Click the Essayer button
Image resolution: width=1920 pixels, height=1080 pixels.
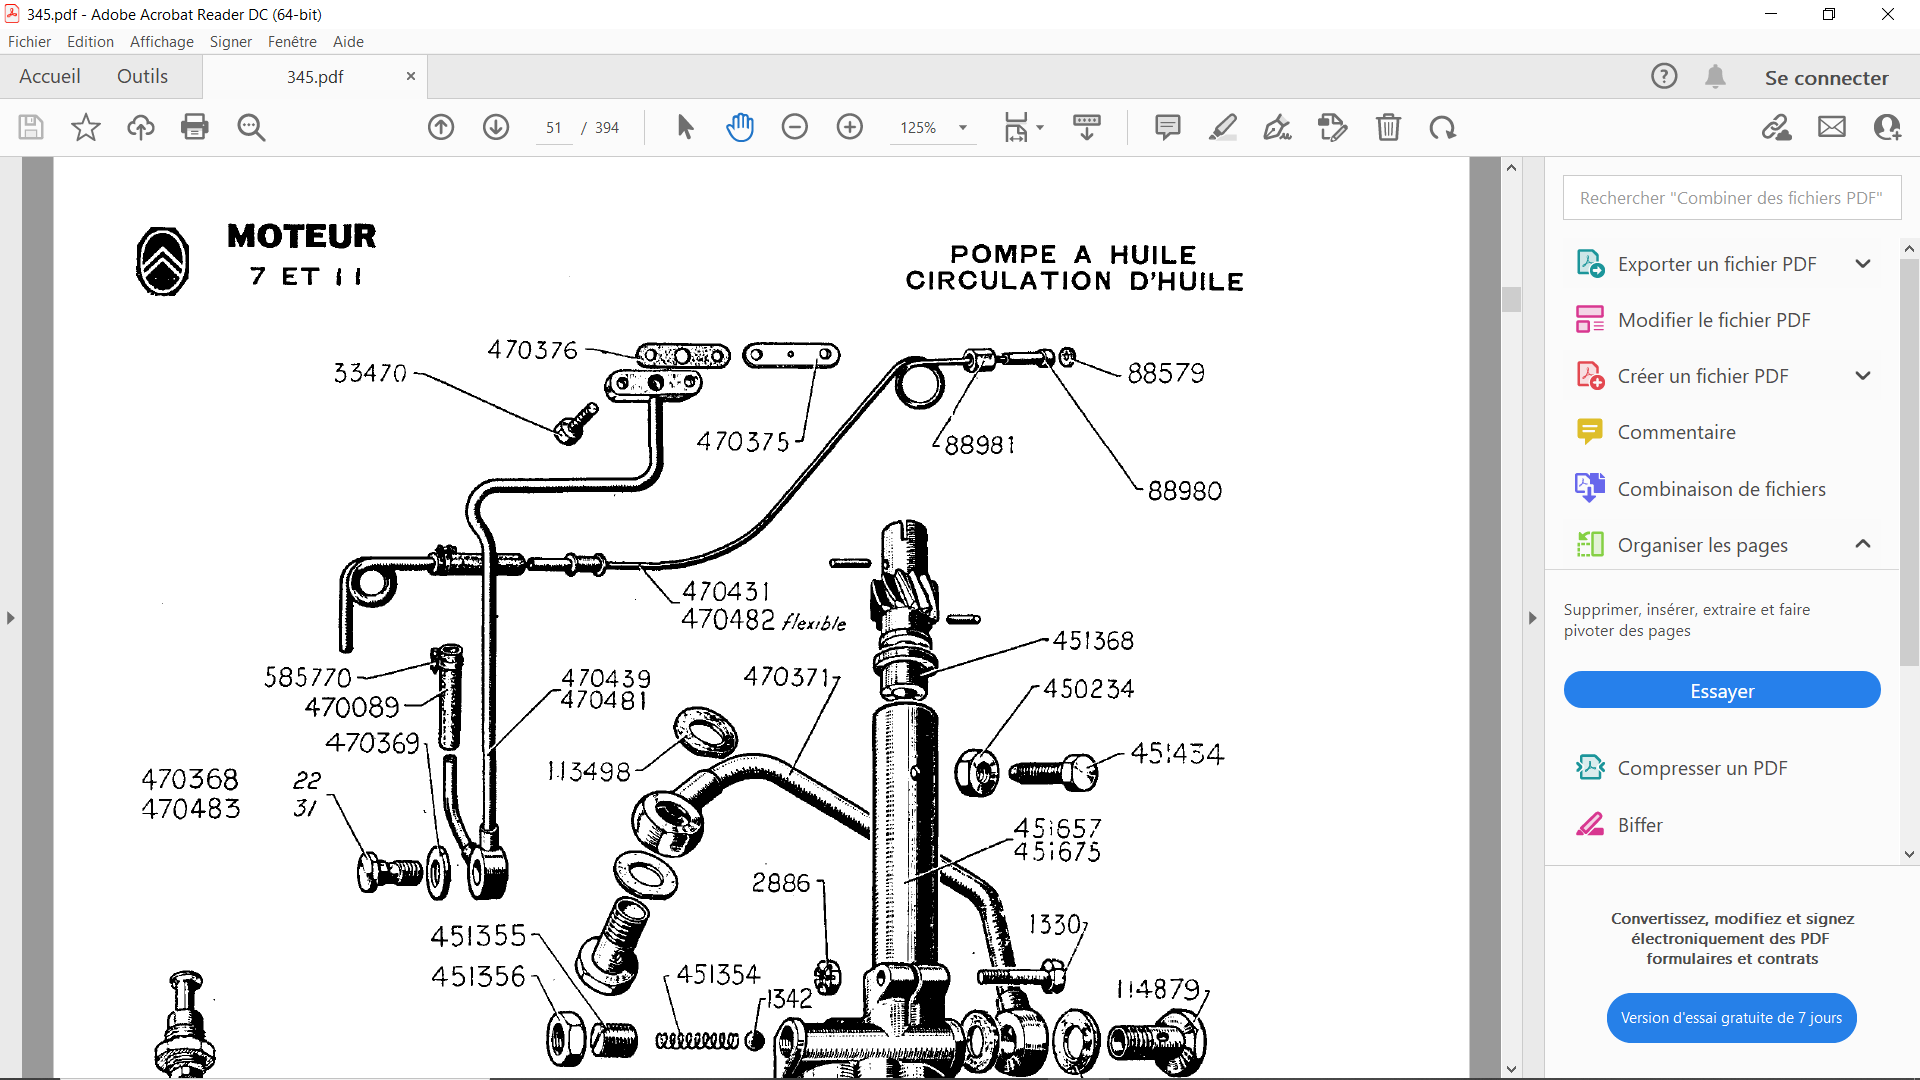coord(1721,691)
